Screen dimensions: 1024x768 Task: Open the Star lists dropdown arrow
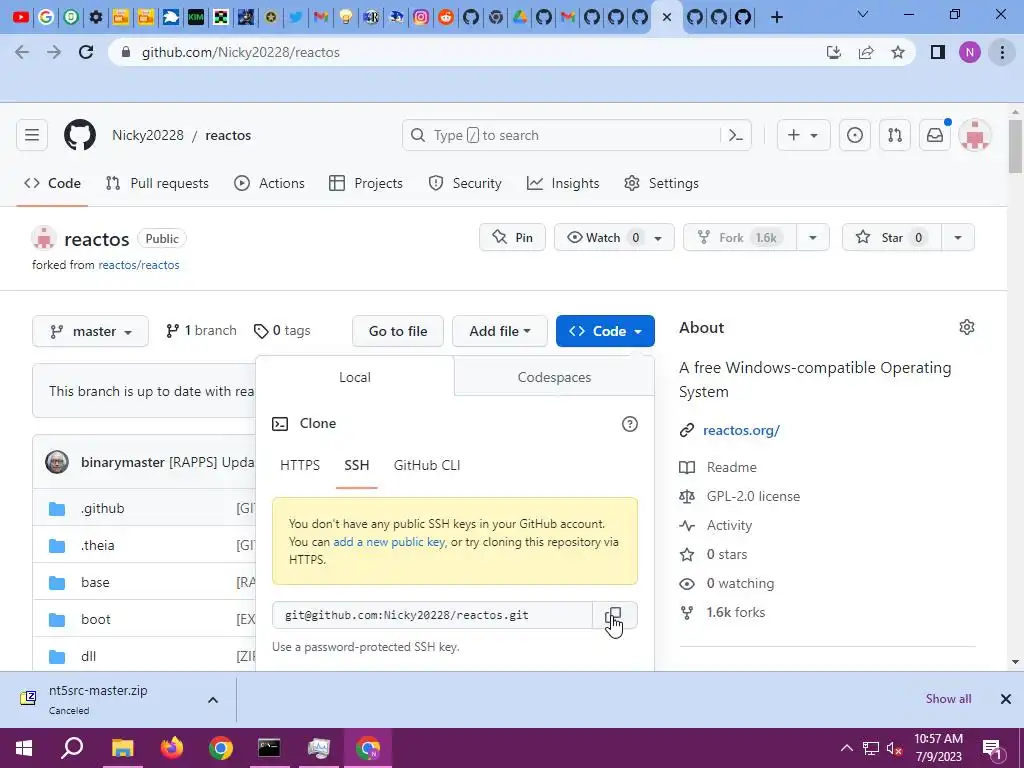coord(957,238)
